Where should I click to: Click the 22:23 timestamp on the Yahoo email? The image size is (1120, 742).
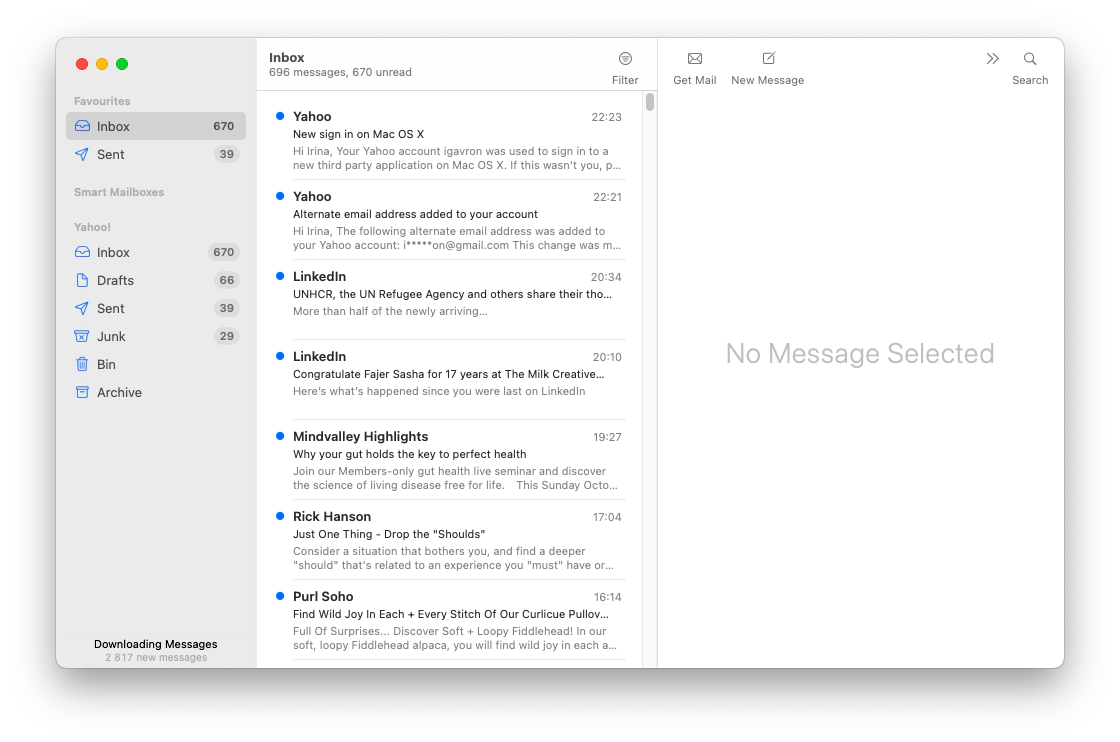point(606,117)
